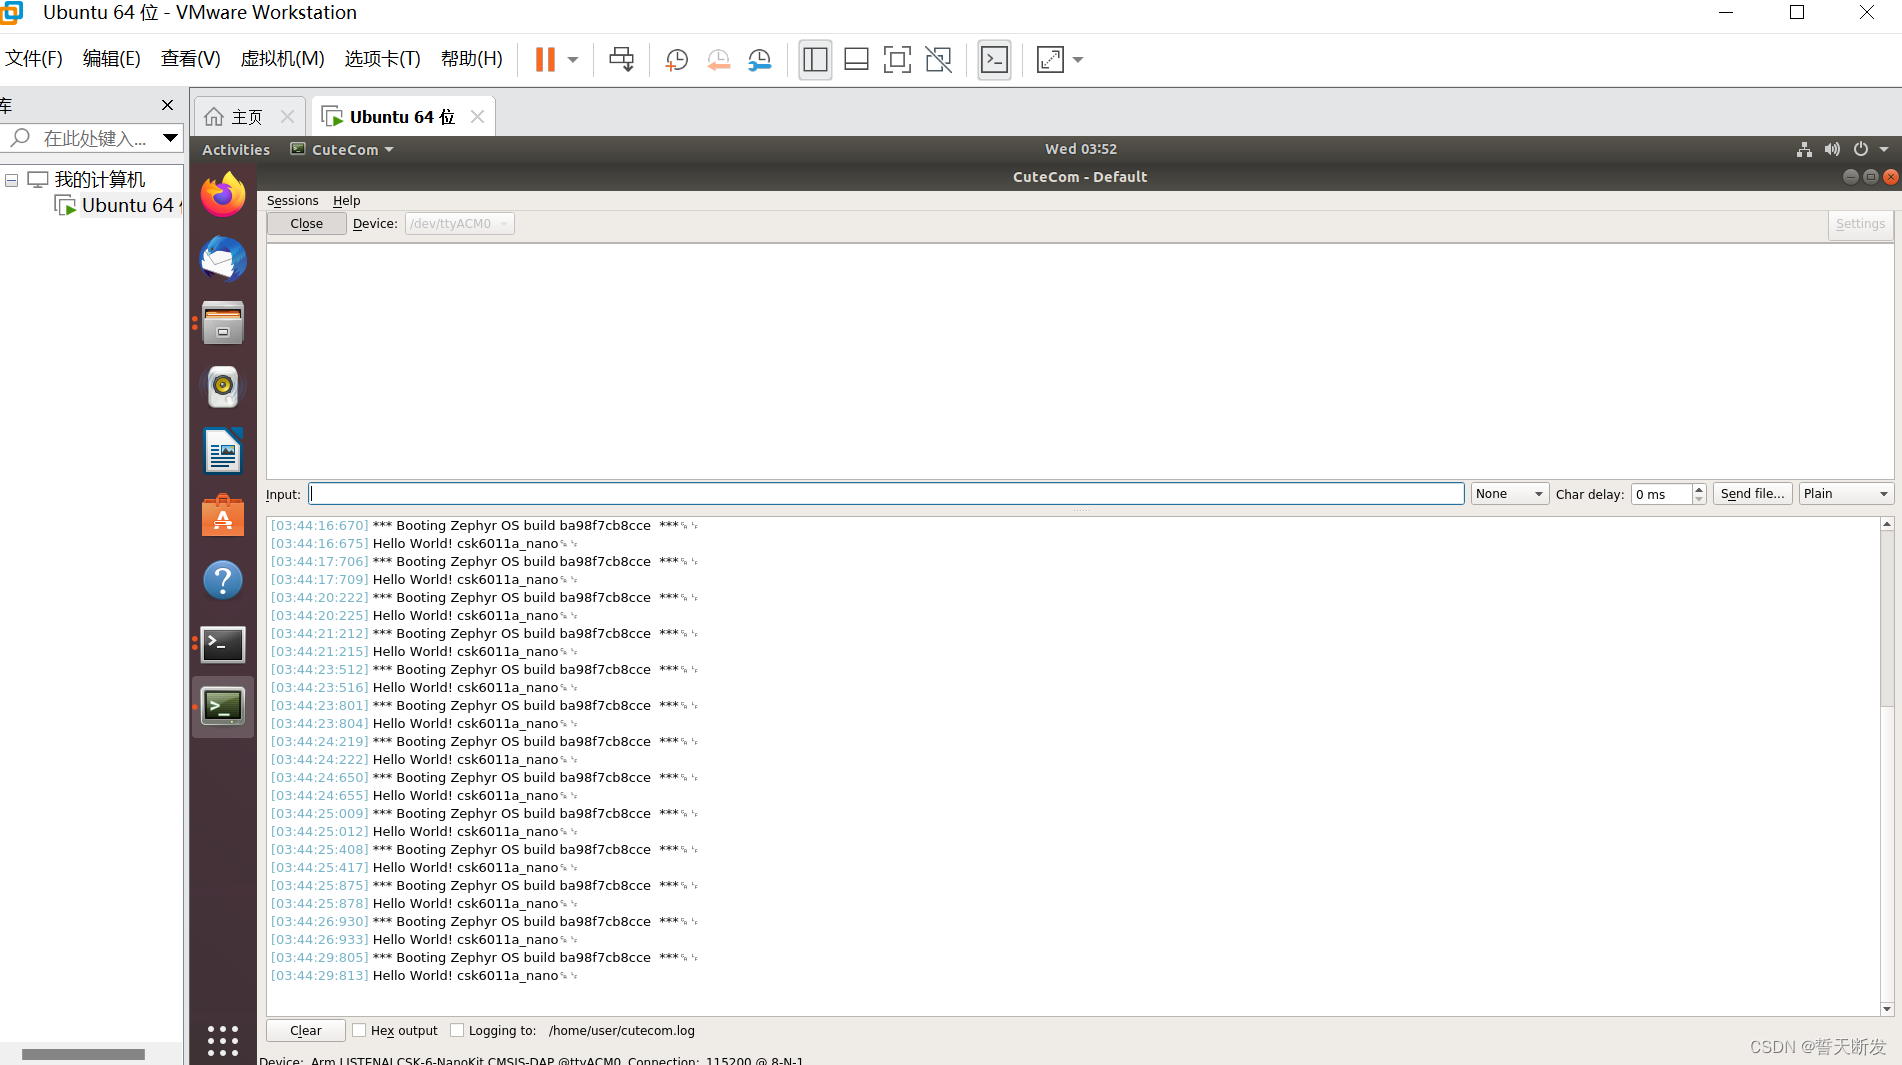1902x1065 pixels.
Task: Open LibreOffice Writer from the dock
Action: coord(223,451)
